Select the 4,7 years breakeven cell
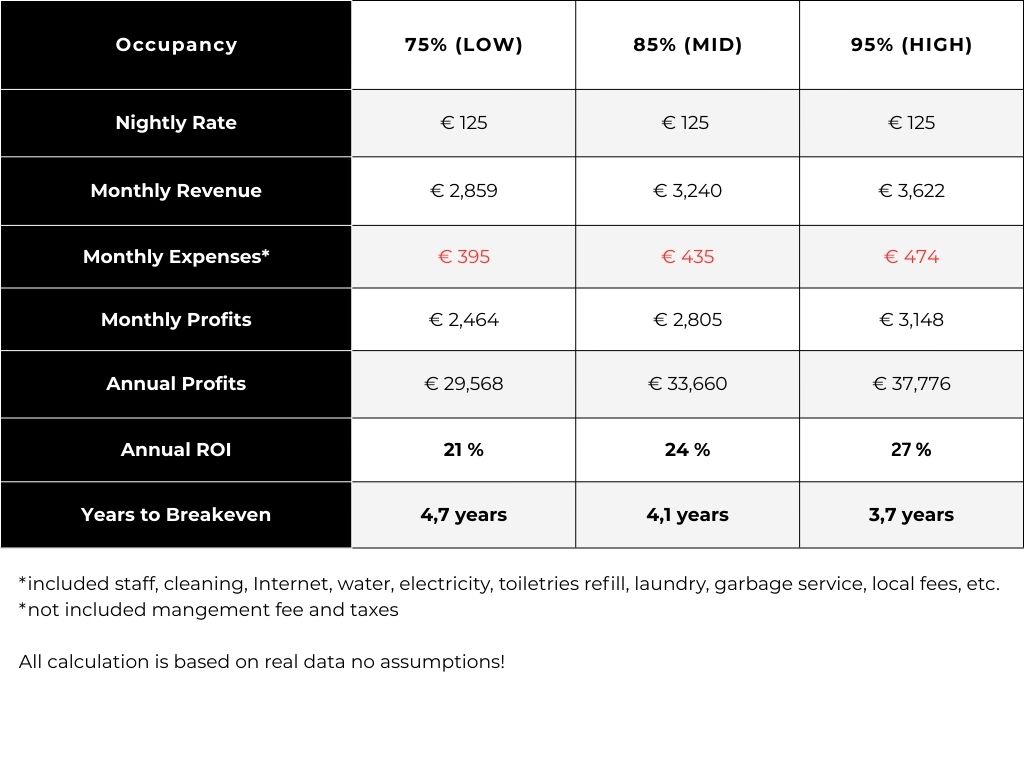The width and height of the screenshot is (1024, 768). pos(463,515)
